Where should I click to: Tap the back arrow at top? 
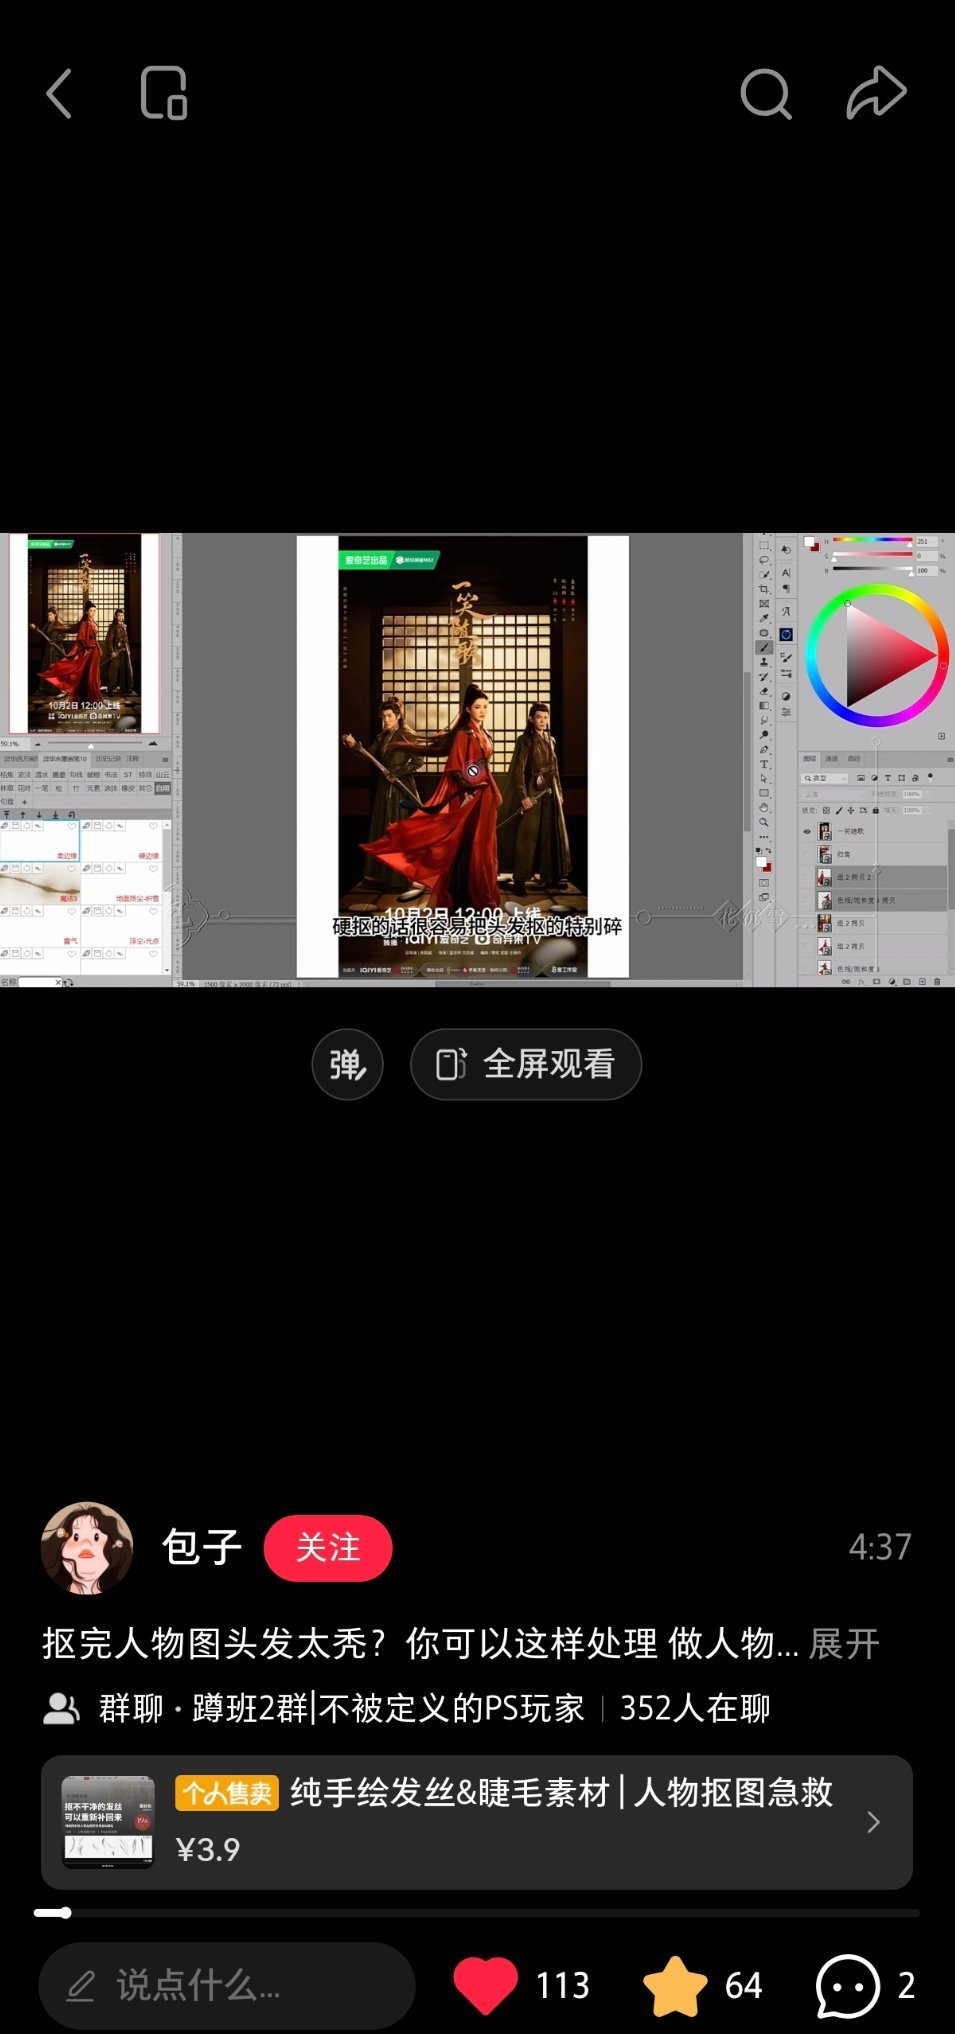tap(59, 93)
